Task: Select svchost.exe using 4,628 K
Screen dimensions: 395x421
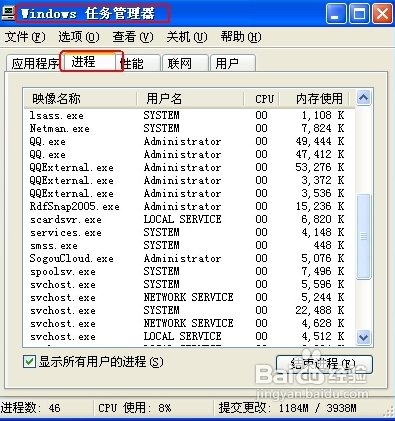Action: click(x=189, y=323)
